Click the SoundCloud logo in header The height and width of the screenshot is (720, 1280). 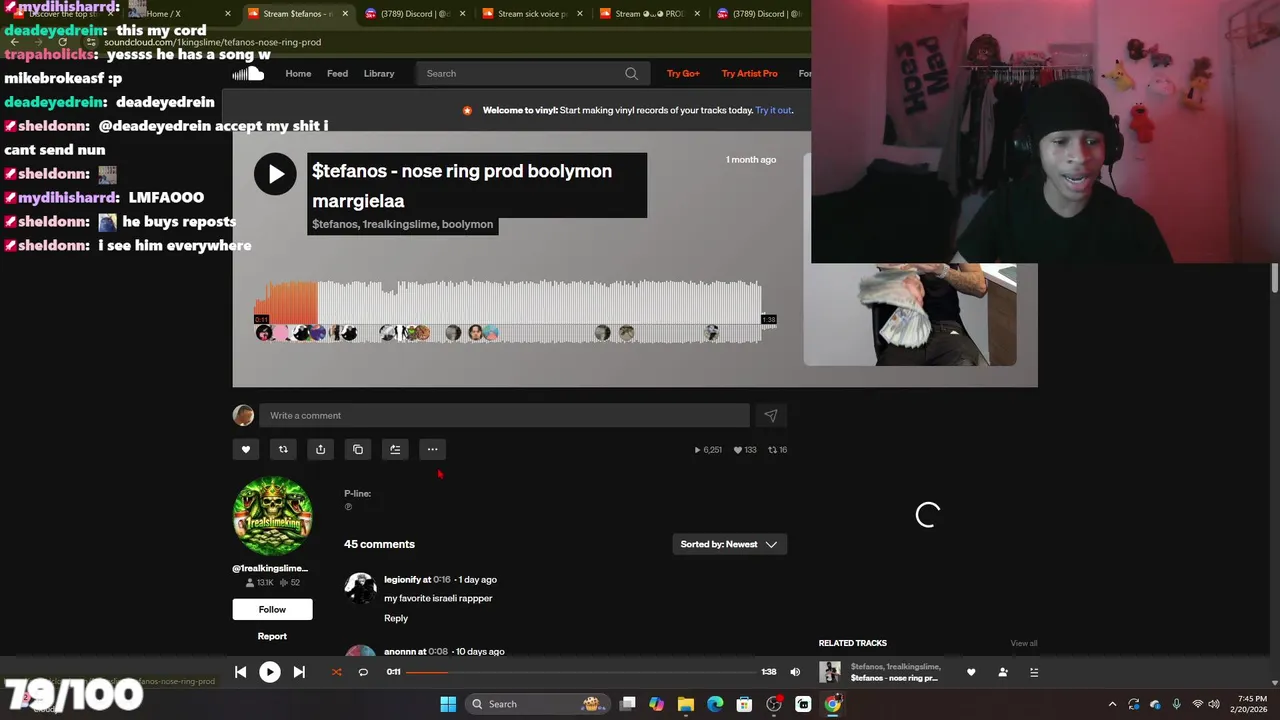(248, 73)
